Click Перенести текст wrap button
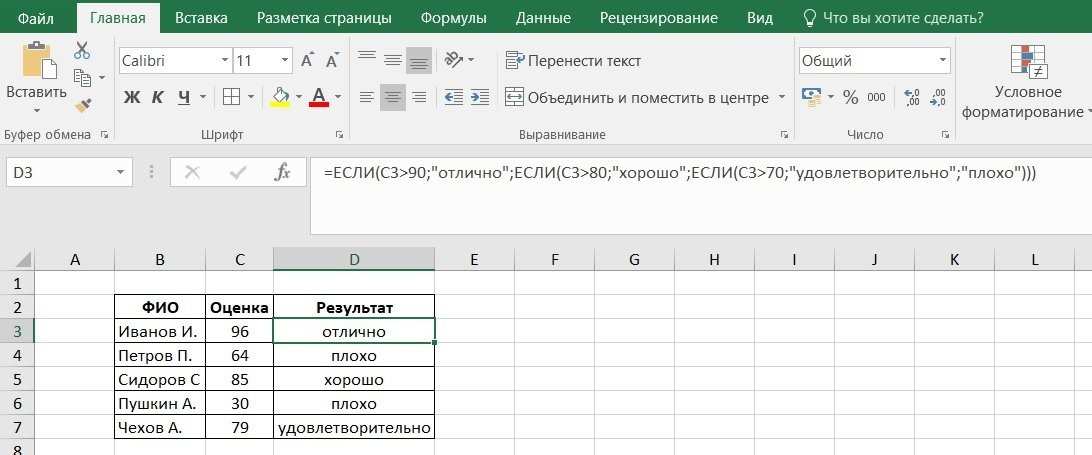1092x455 pixels. [x=573, y=61]
